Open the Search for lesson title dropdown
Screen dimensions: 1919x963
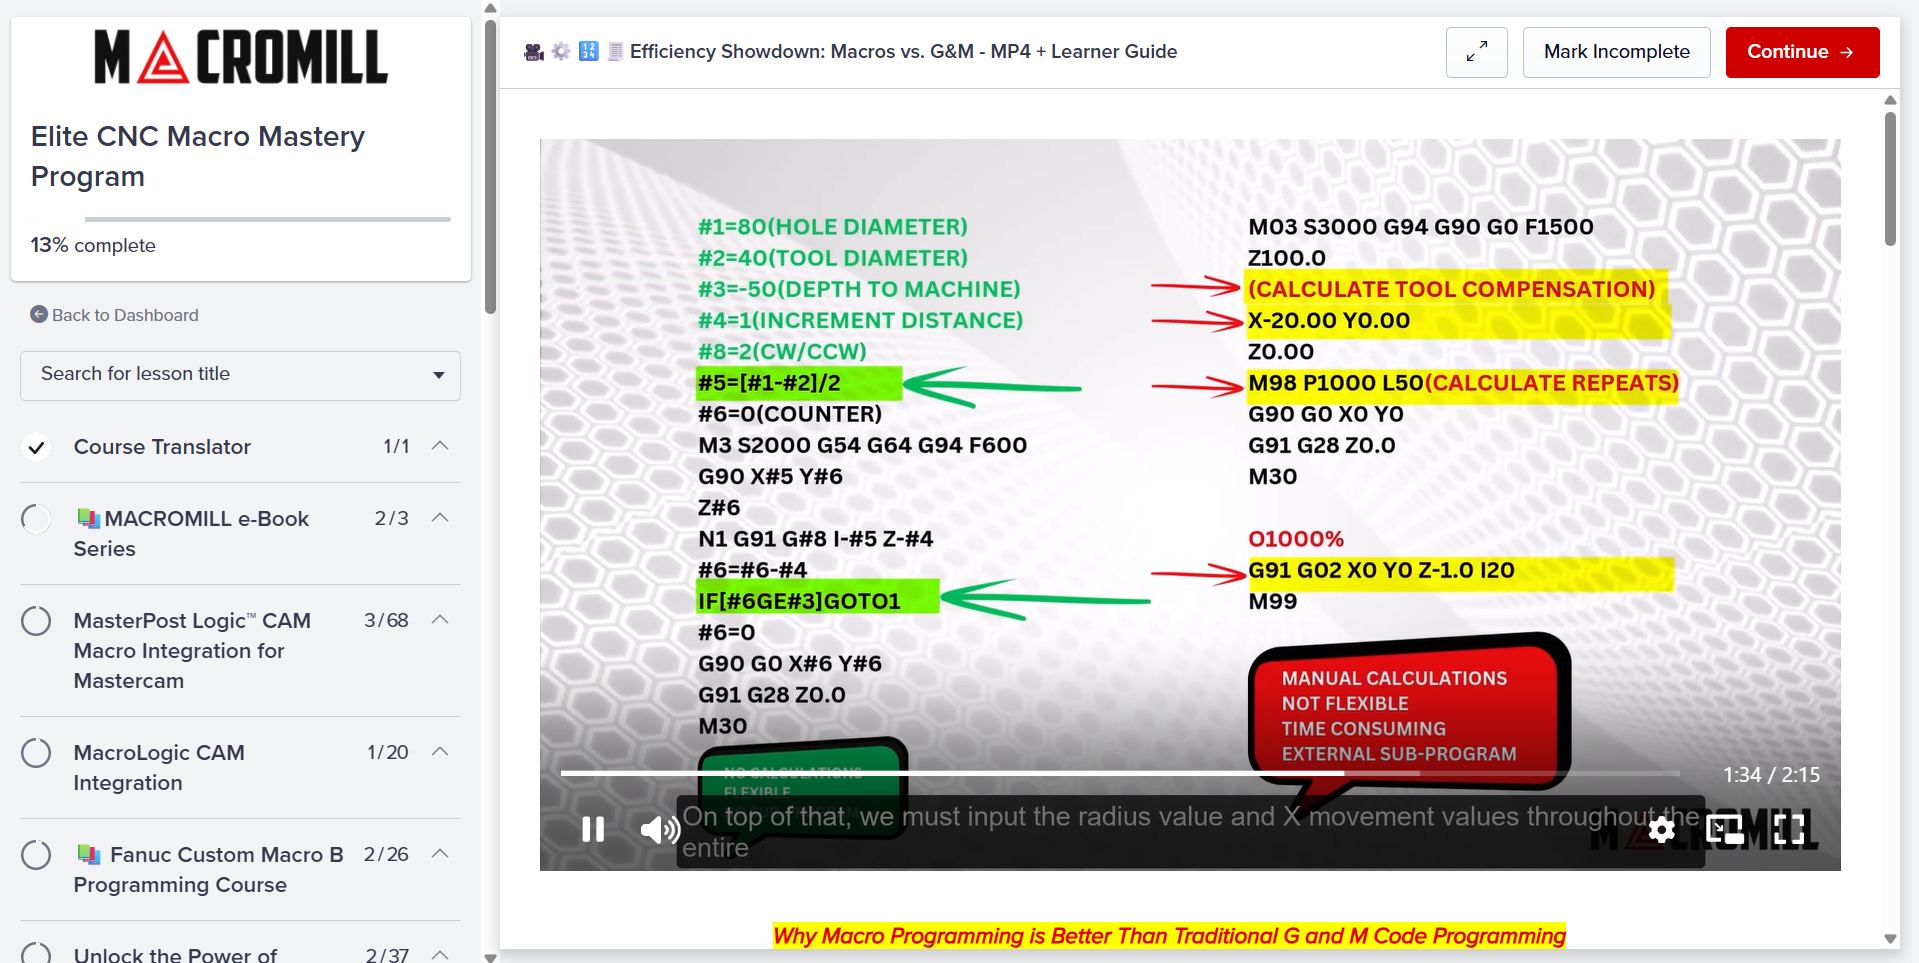(240, 375)
